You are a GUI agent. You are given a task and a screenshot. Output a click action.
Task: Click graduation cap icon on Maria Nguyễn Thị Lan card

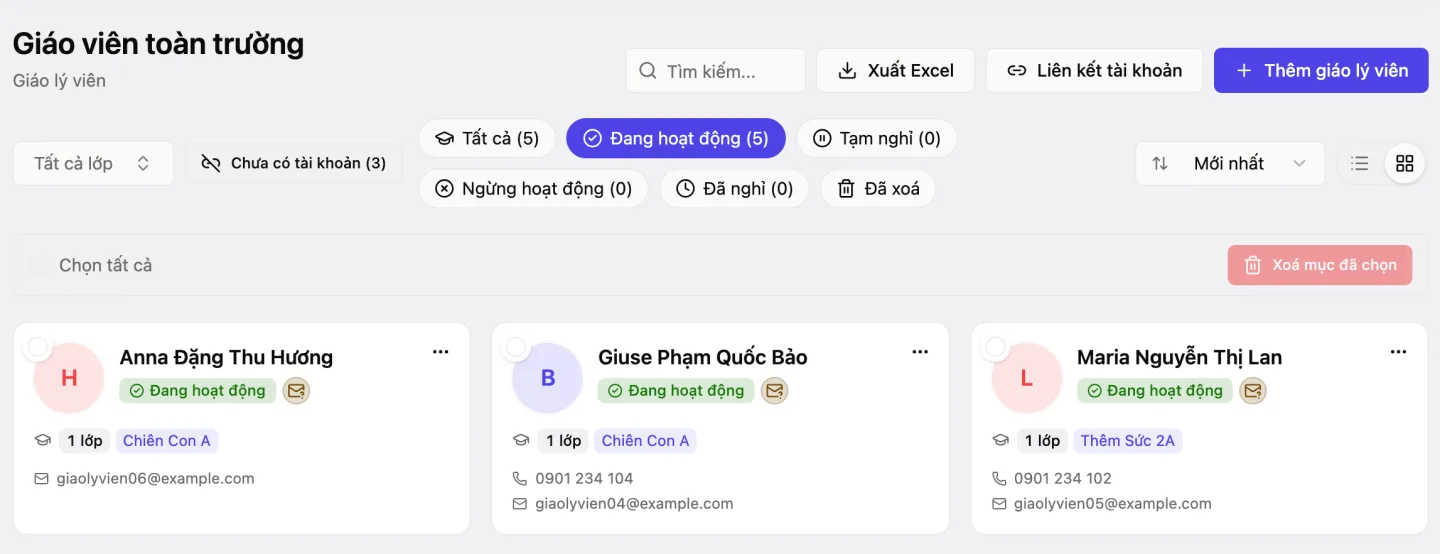point(1000,441)
